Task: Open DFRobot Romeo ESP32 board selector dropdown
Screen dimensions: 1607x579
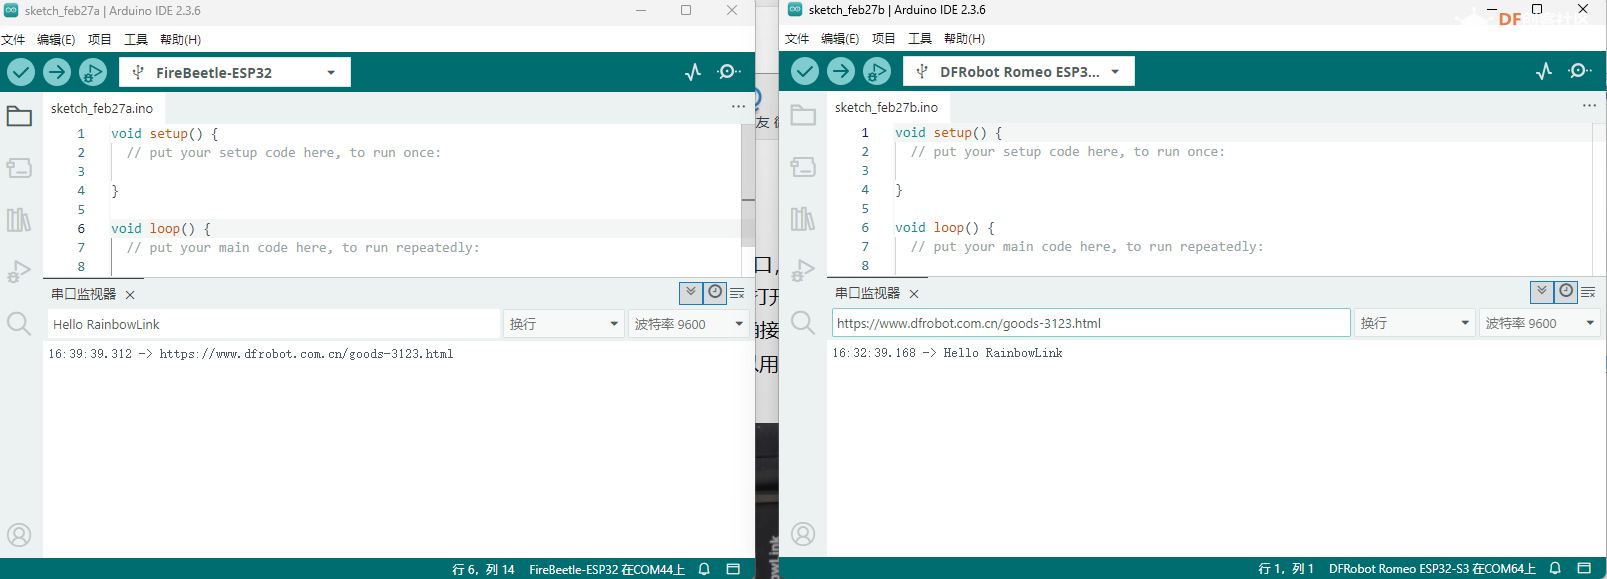Action: (x=1018, y=71)
